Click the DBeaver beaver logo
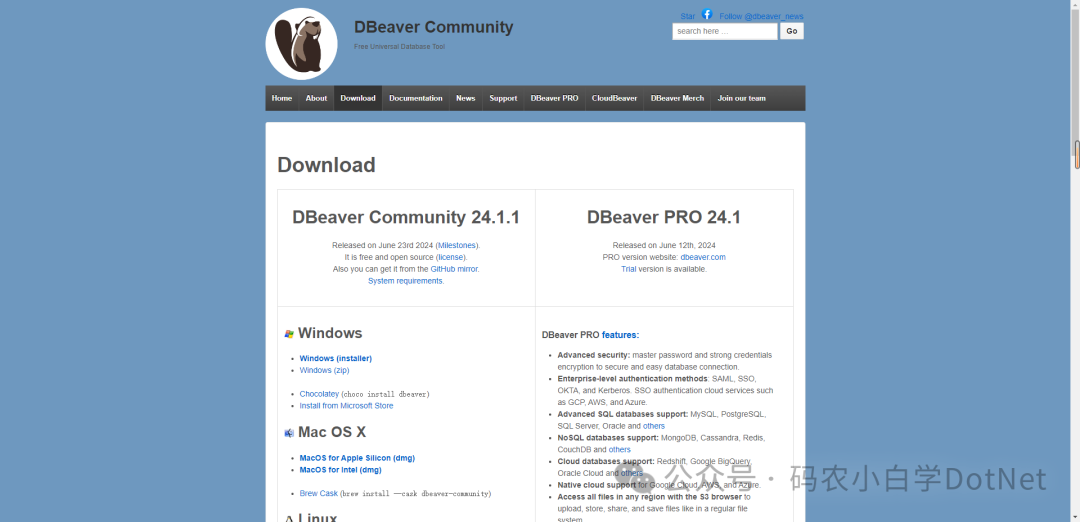This screenshot has width=1080, height=522. 302,44
